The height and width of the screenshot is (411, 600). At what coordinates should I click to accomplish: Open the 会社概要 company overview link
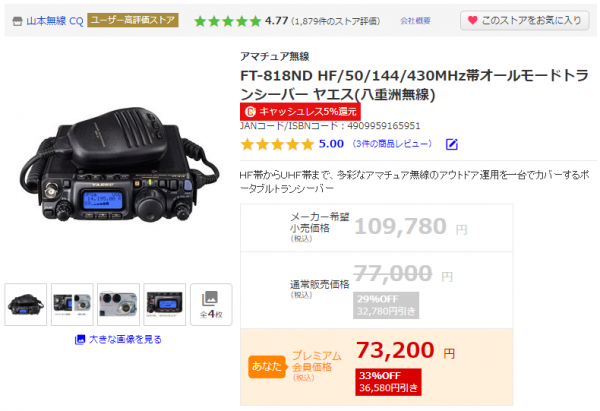click(416, 21)
